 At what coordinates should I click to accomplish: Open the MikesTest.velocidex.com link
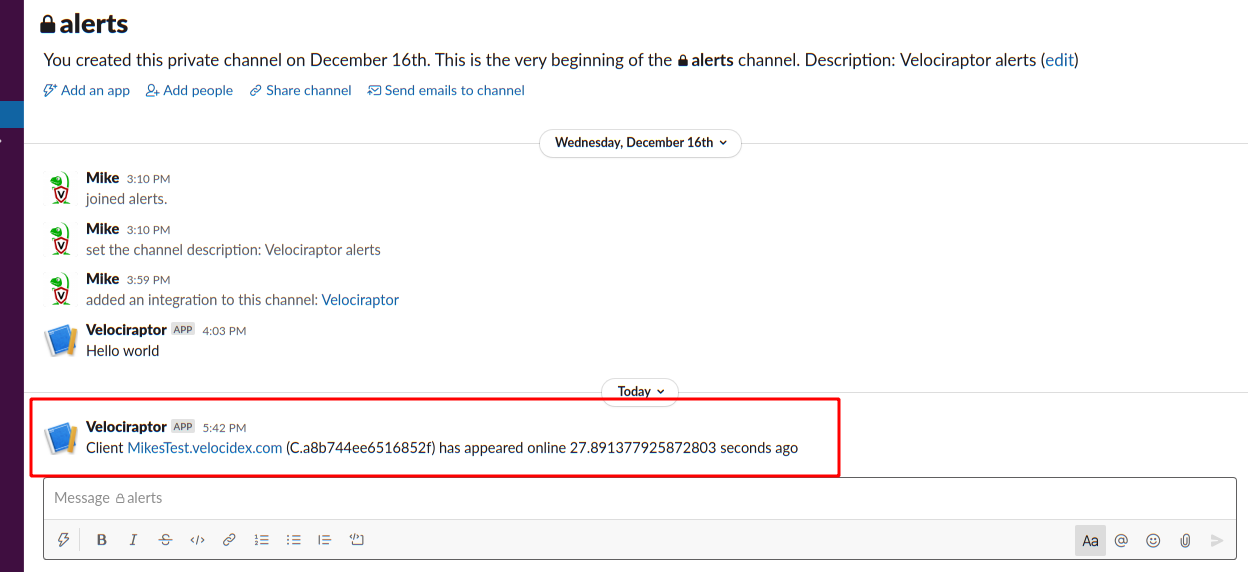click(204, 448)
